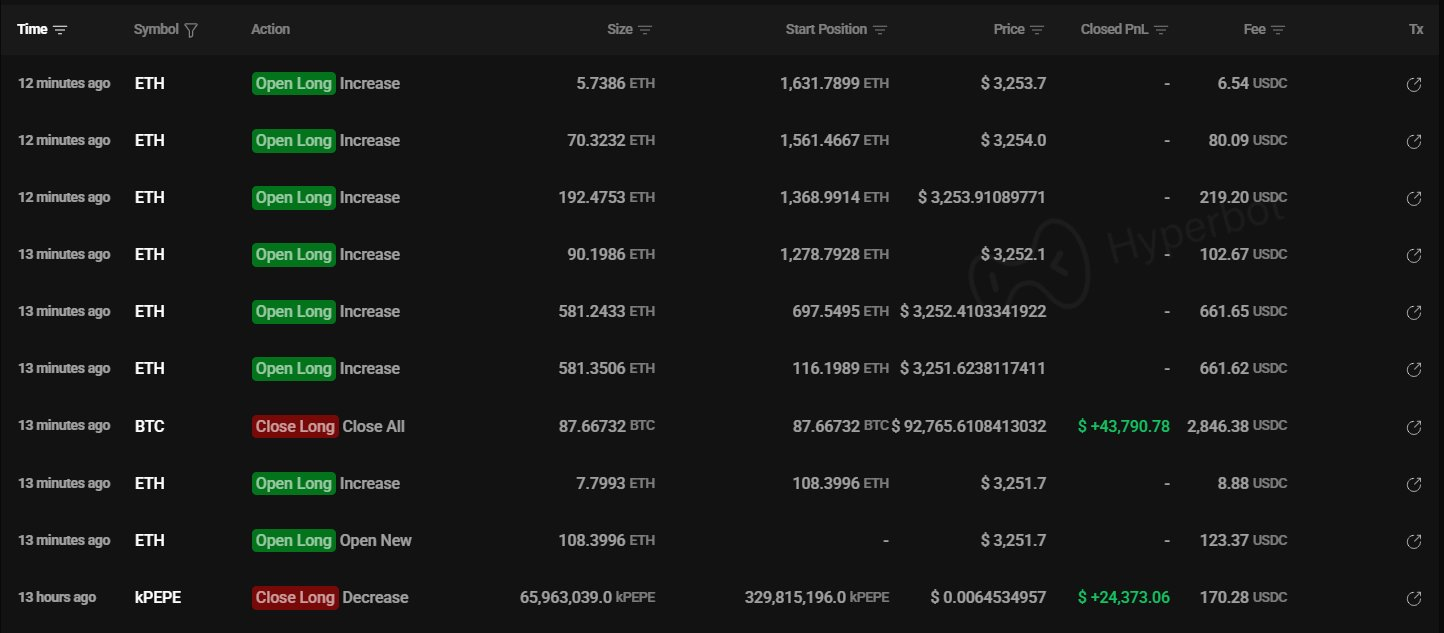
Task: Open transaction link for 192.4753 ETH trade
Action: (x=1414, y=199)
